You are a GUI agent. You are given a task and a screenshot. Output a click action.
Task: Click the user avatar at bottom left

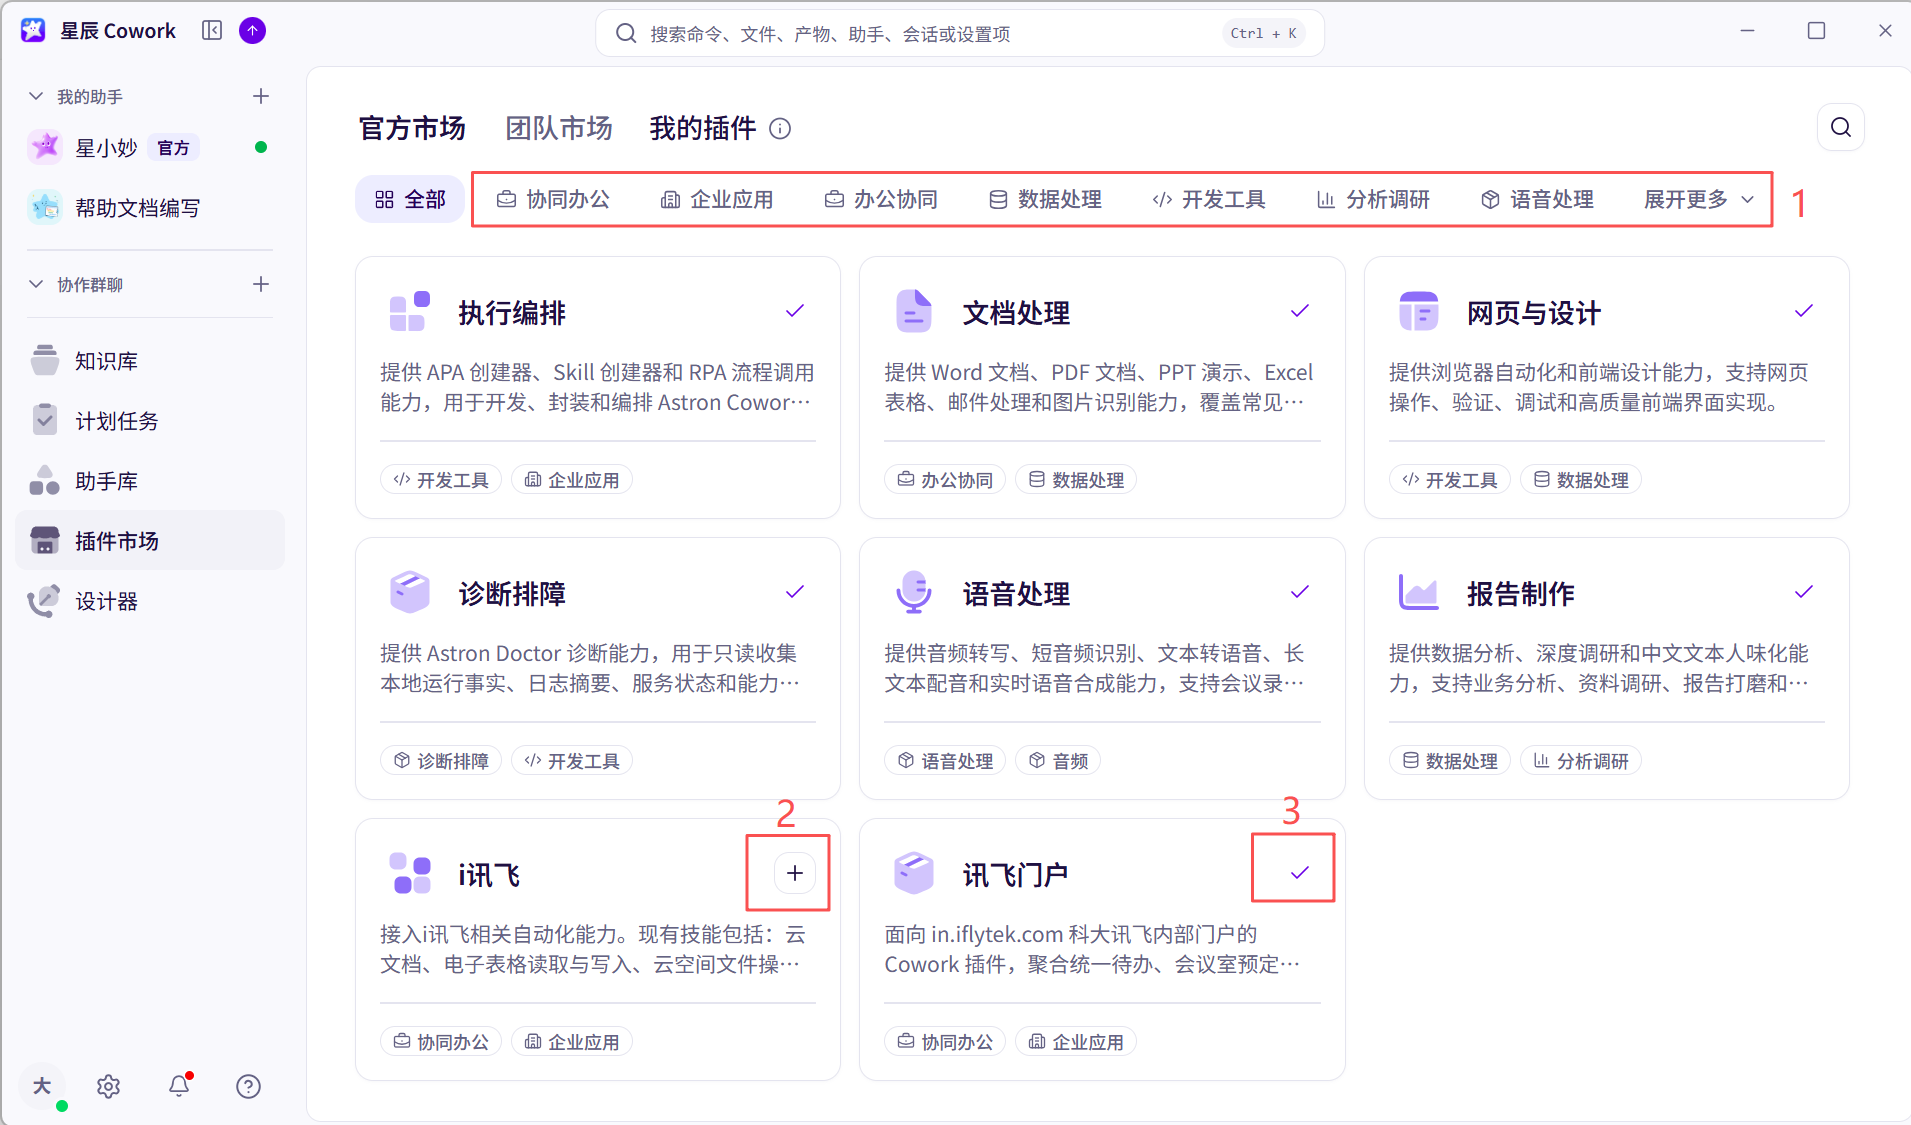point(42,1086)
